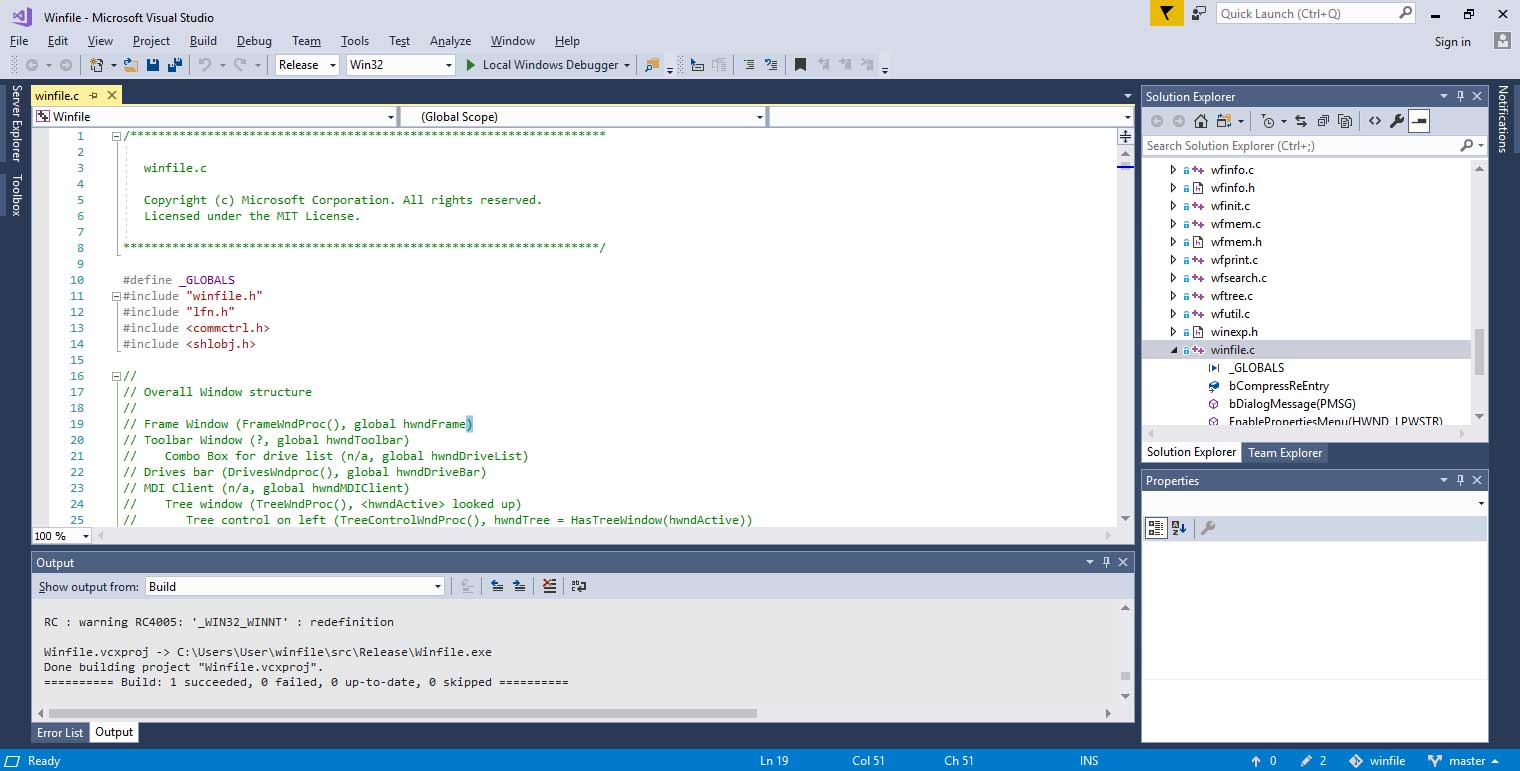Open the 100 % zoom dropdown

coord(61,536)
